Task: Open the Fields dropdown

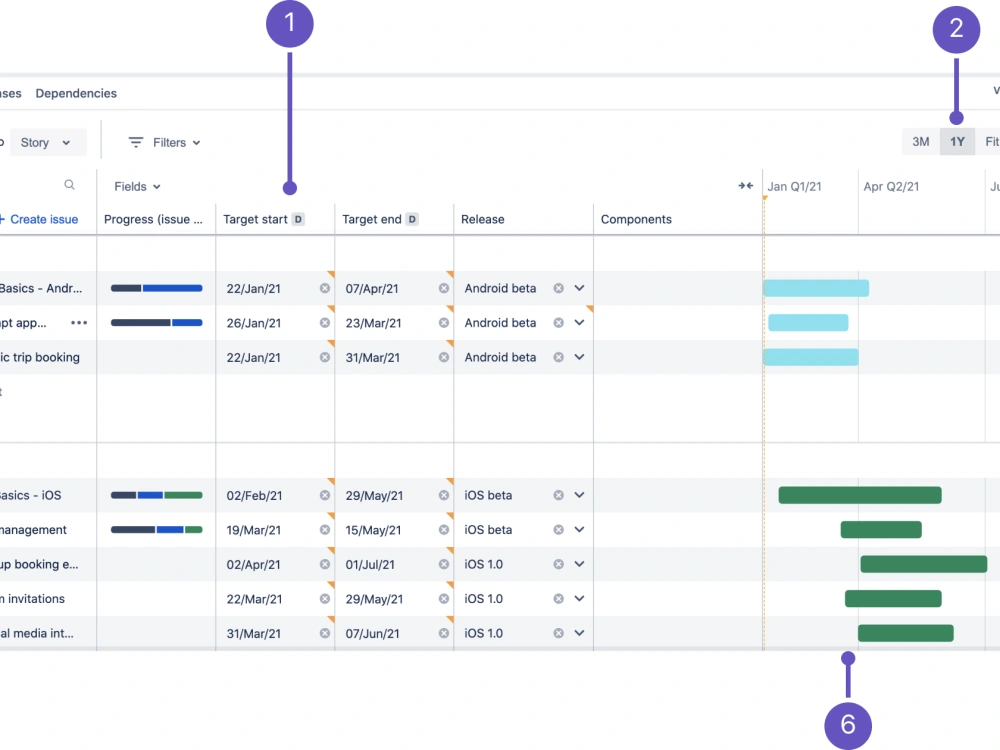Action: (136, 186)
